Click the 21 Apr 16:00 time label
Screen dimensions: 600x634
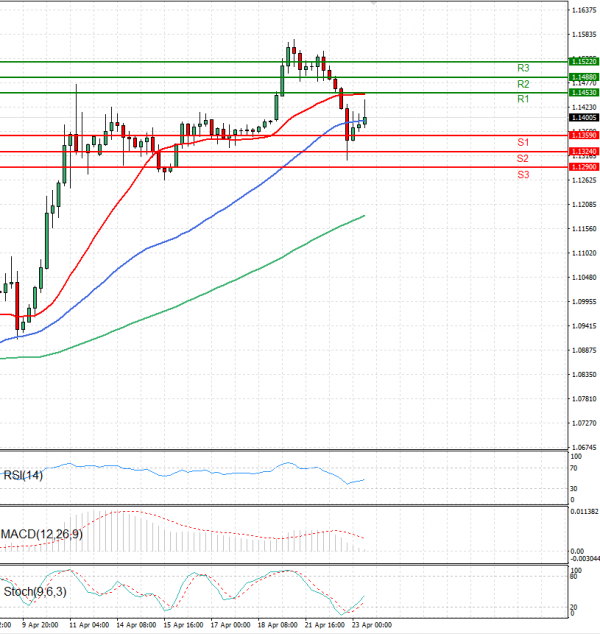click(325, 625)
